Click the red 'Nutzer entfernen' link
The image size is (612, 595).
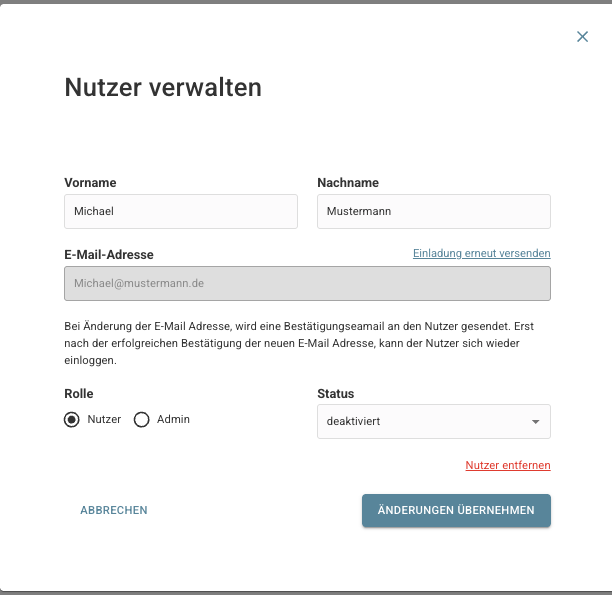[x=507, y=465]
